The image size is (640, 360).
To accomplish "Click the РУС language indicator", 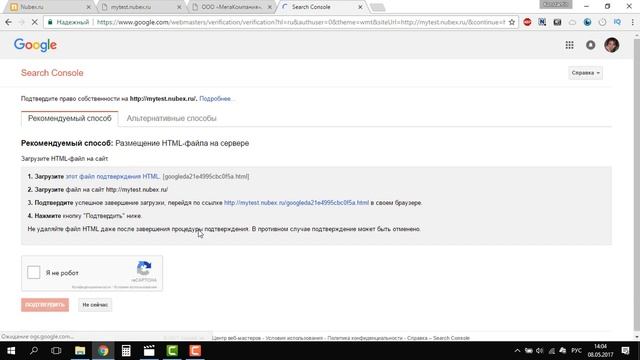I will (576, 351).
